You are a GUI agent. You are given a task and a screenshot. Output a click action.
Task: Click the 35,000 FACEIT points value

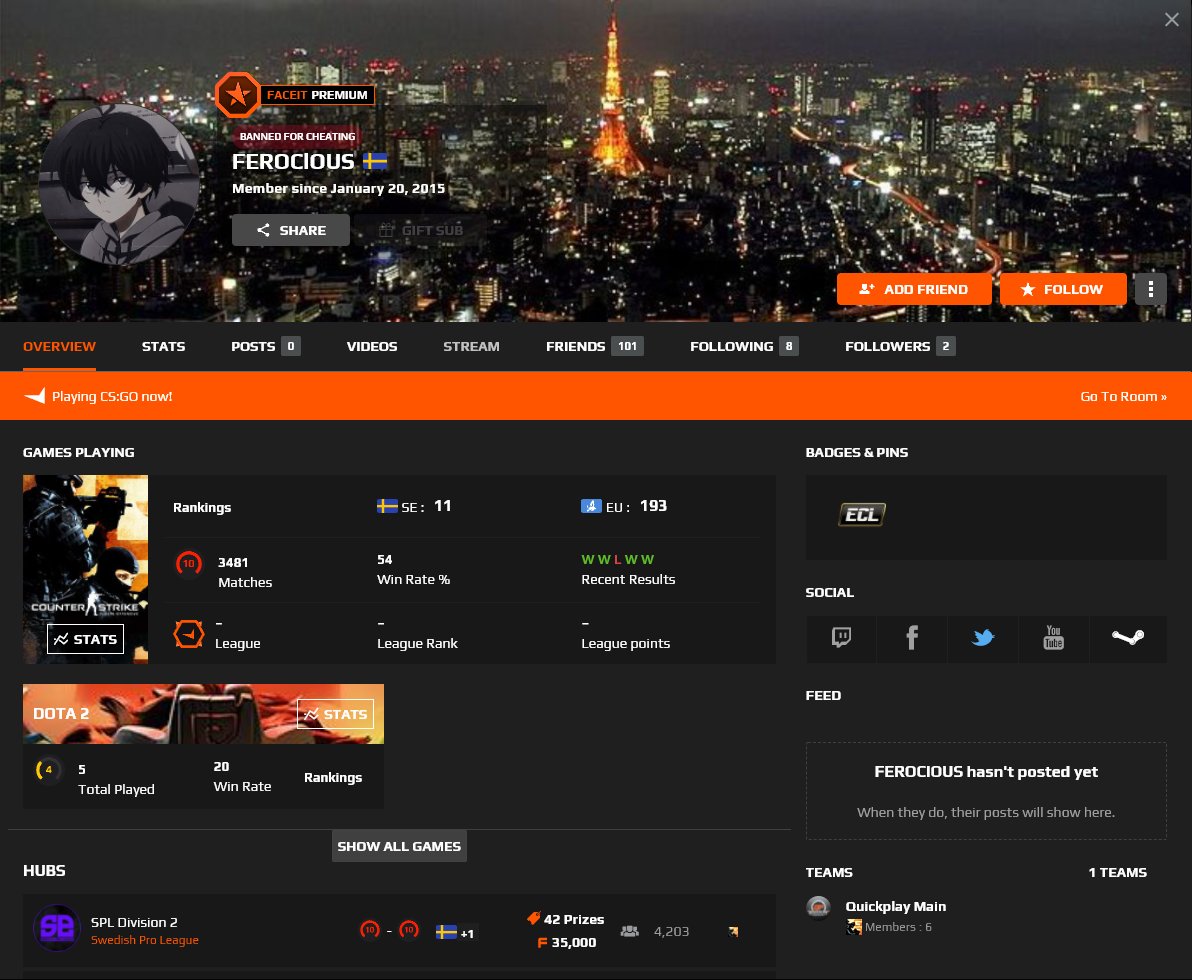tap(574, 943)
